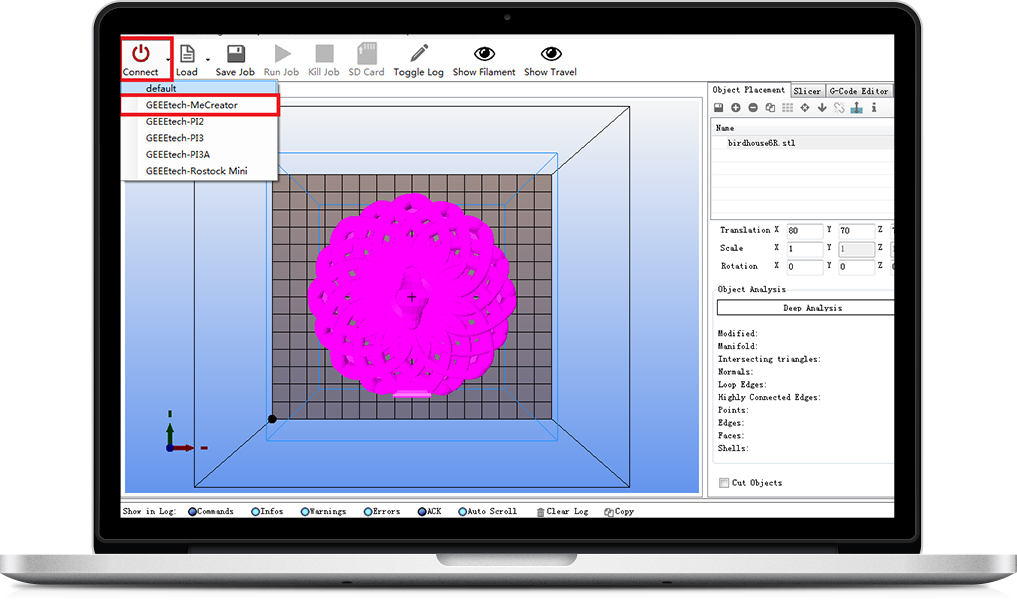The height and width of the screenshot is (601, 1017).
Task: Toggle Show Travel eye
Action: coord(551,53)
